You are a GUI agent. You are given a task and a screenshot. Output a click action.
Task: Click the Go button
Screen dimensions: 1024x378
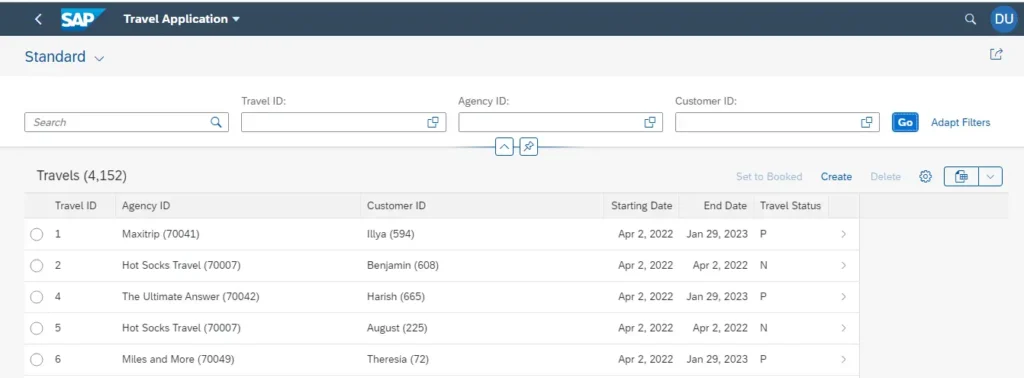(905, 122)
